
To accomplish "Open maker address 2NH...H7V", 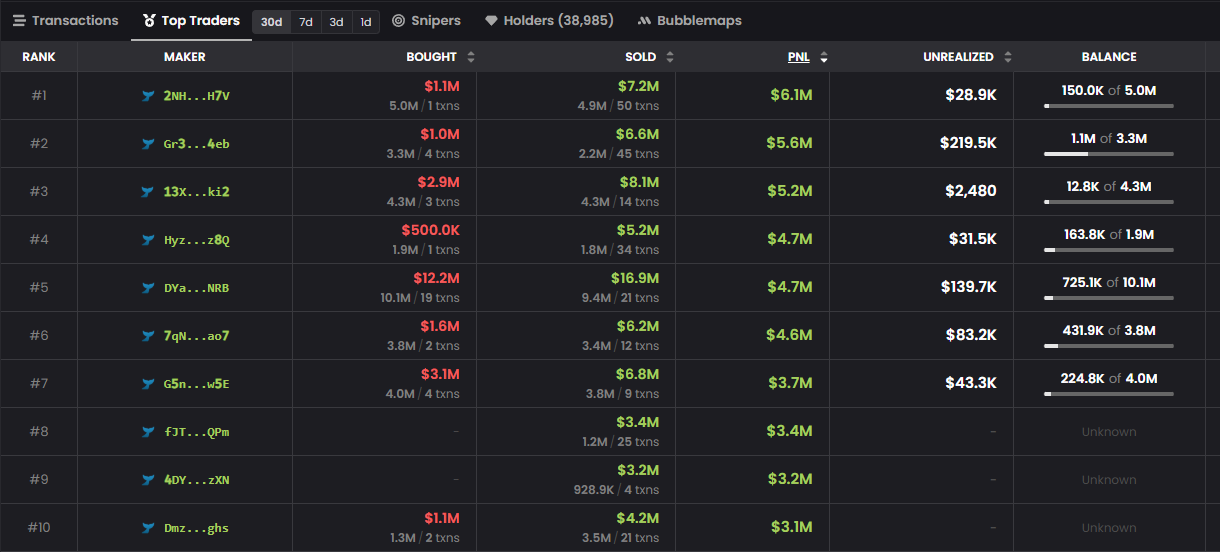I will coord(196,96).
